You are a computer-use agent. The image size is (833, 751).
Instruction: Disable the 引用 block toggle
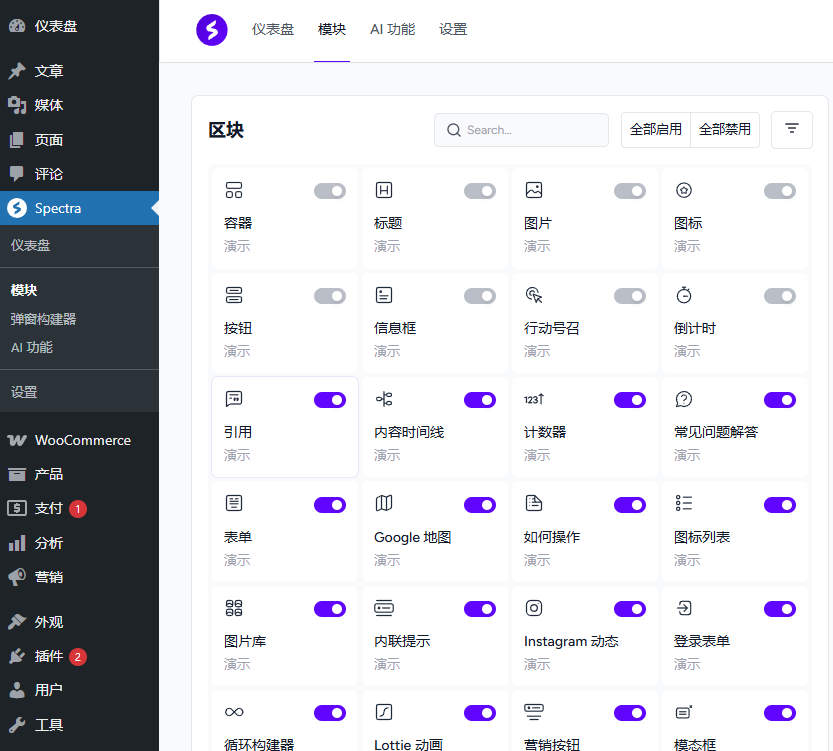330,400
